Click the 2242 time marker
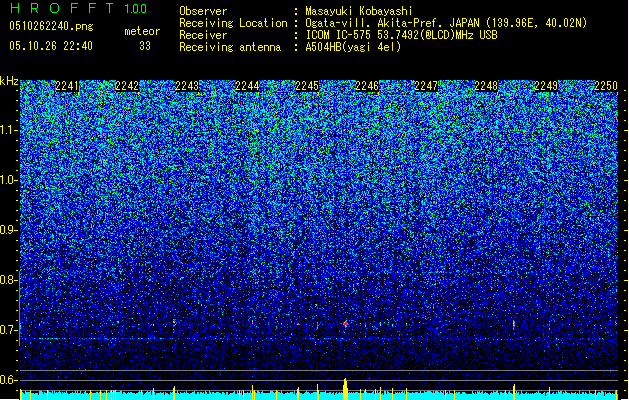This screenshot has width=629, height=400. [127, 86]
